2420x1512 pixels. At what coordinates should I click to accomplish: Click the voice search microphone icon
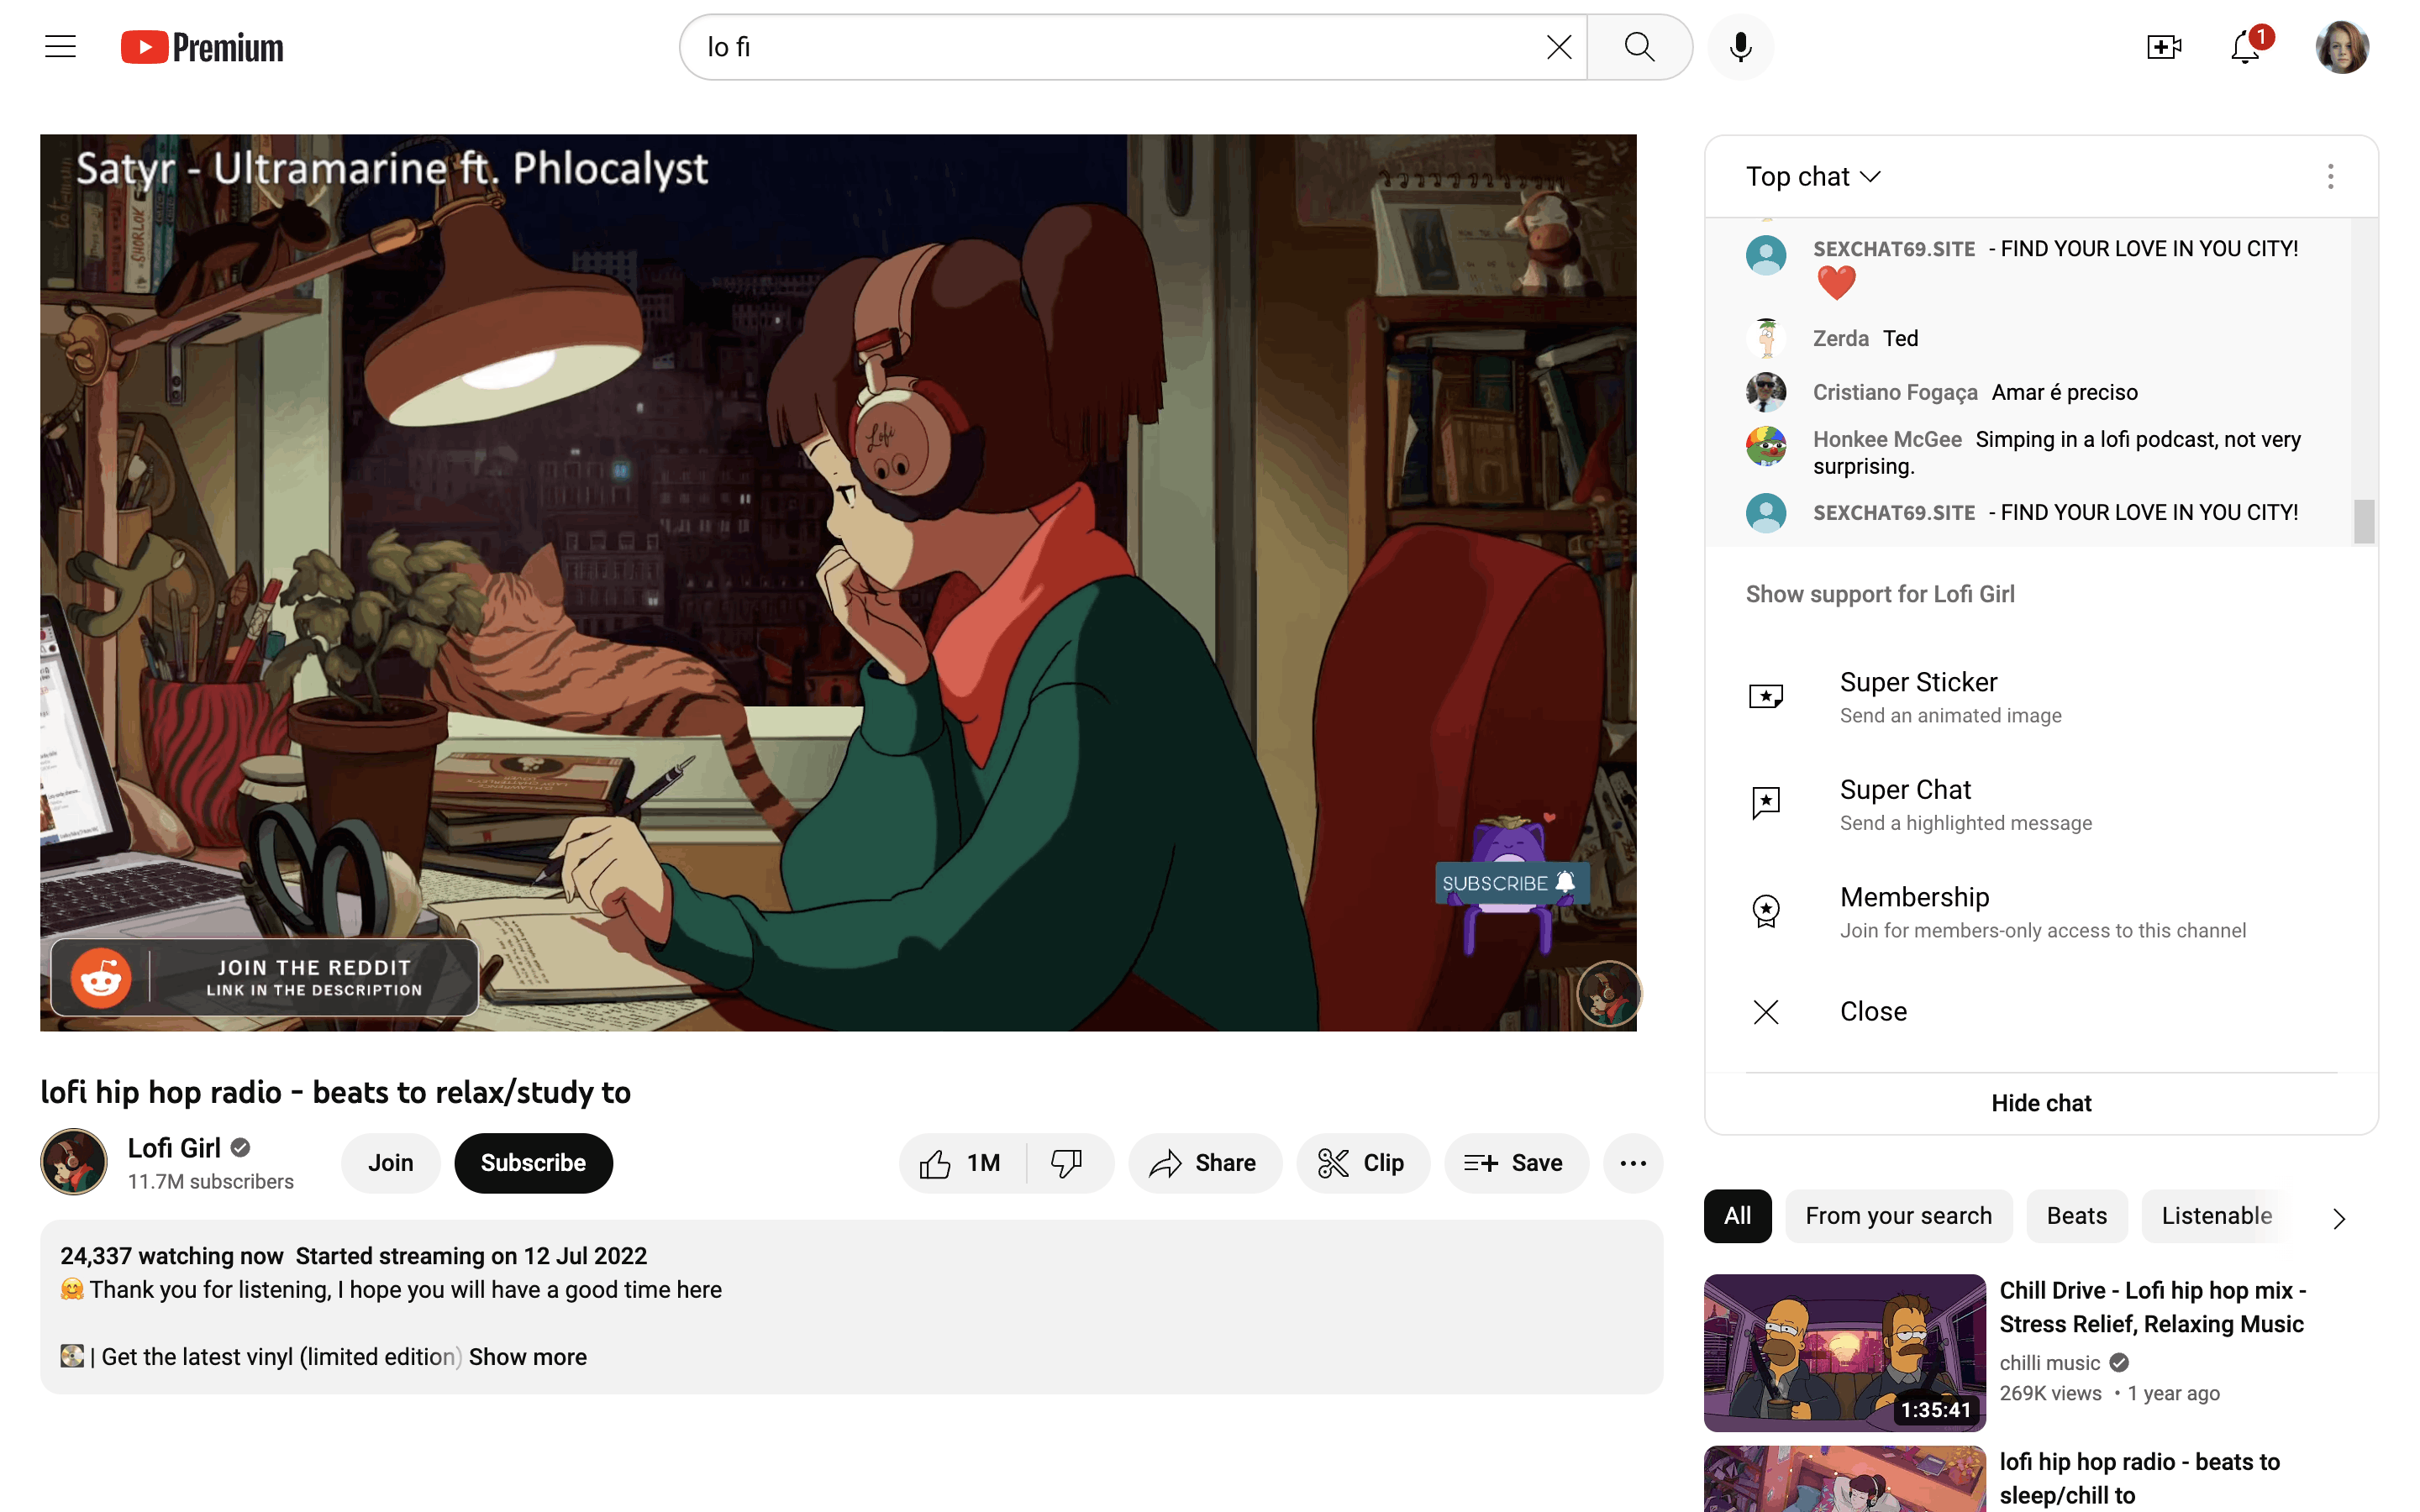tap(1740, 47)
